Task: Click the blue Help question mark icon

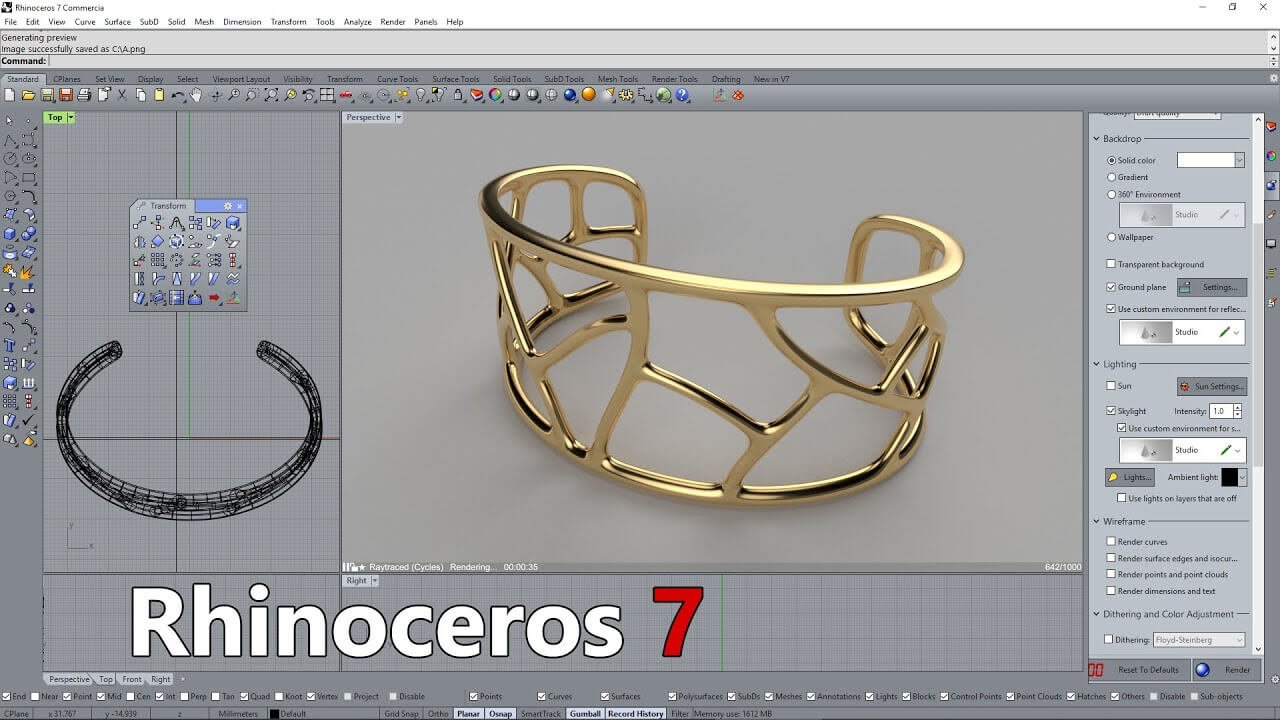Action: pyautogui.click(x=682, y=95)
